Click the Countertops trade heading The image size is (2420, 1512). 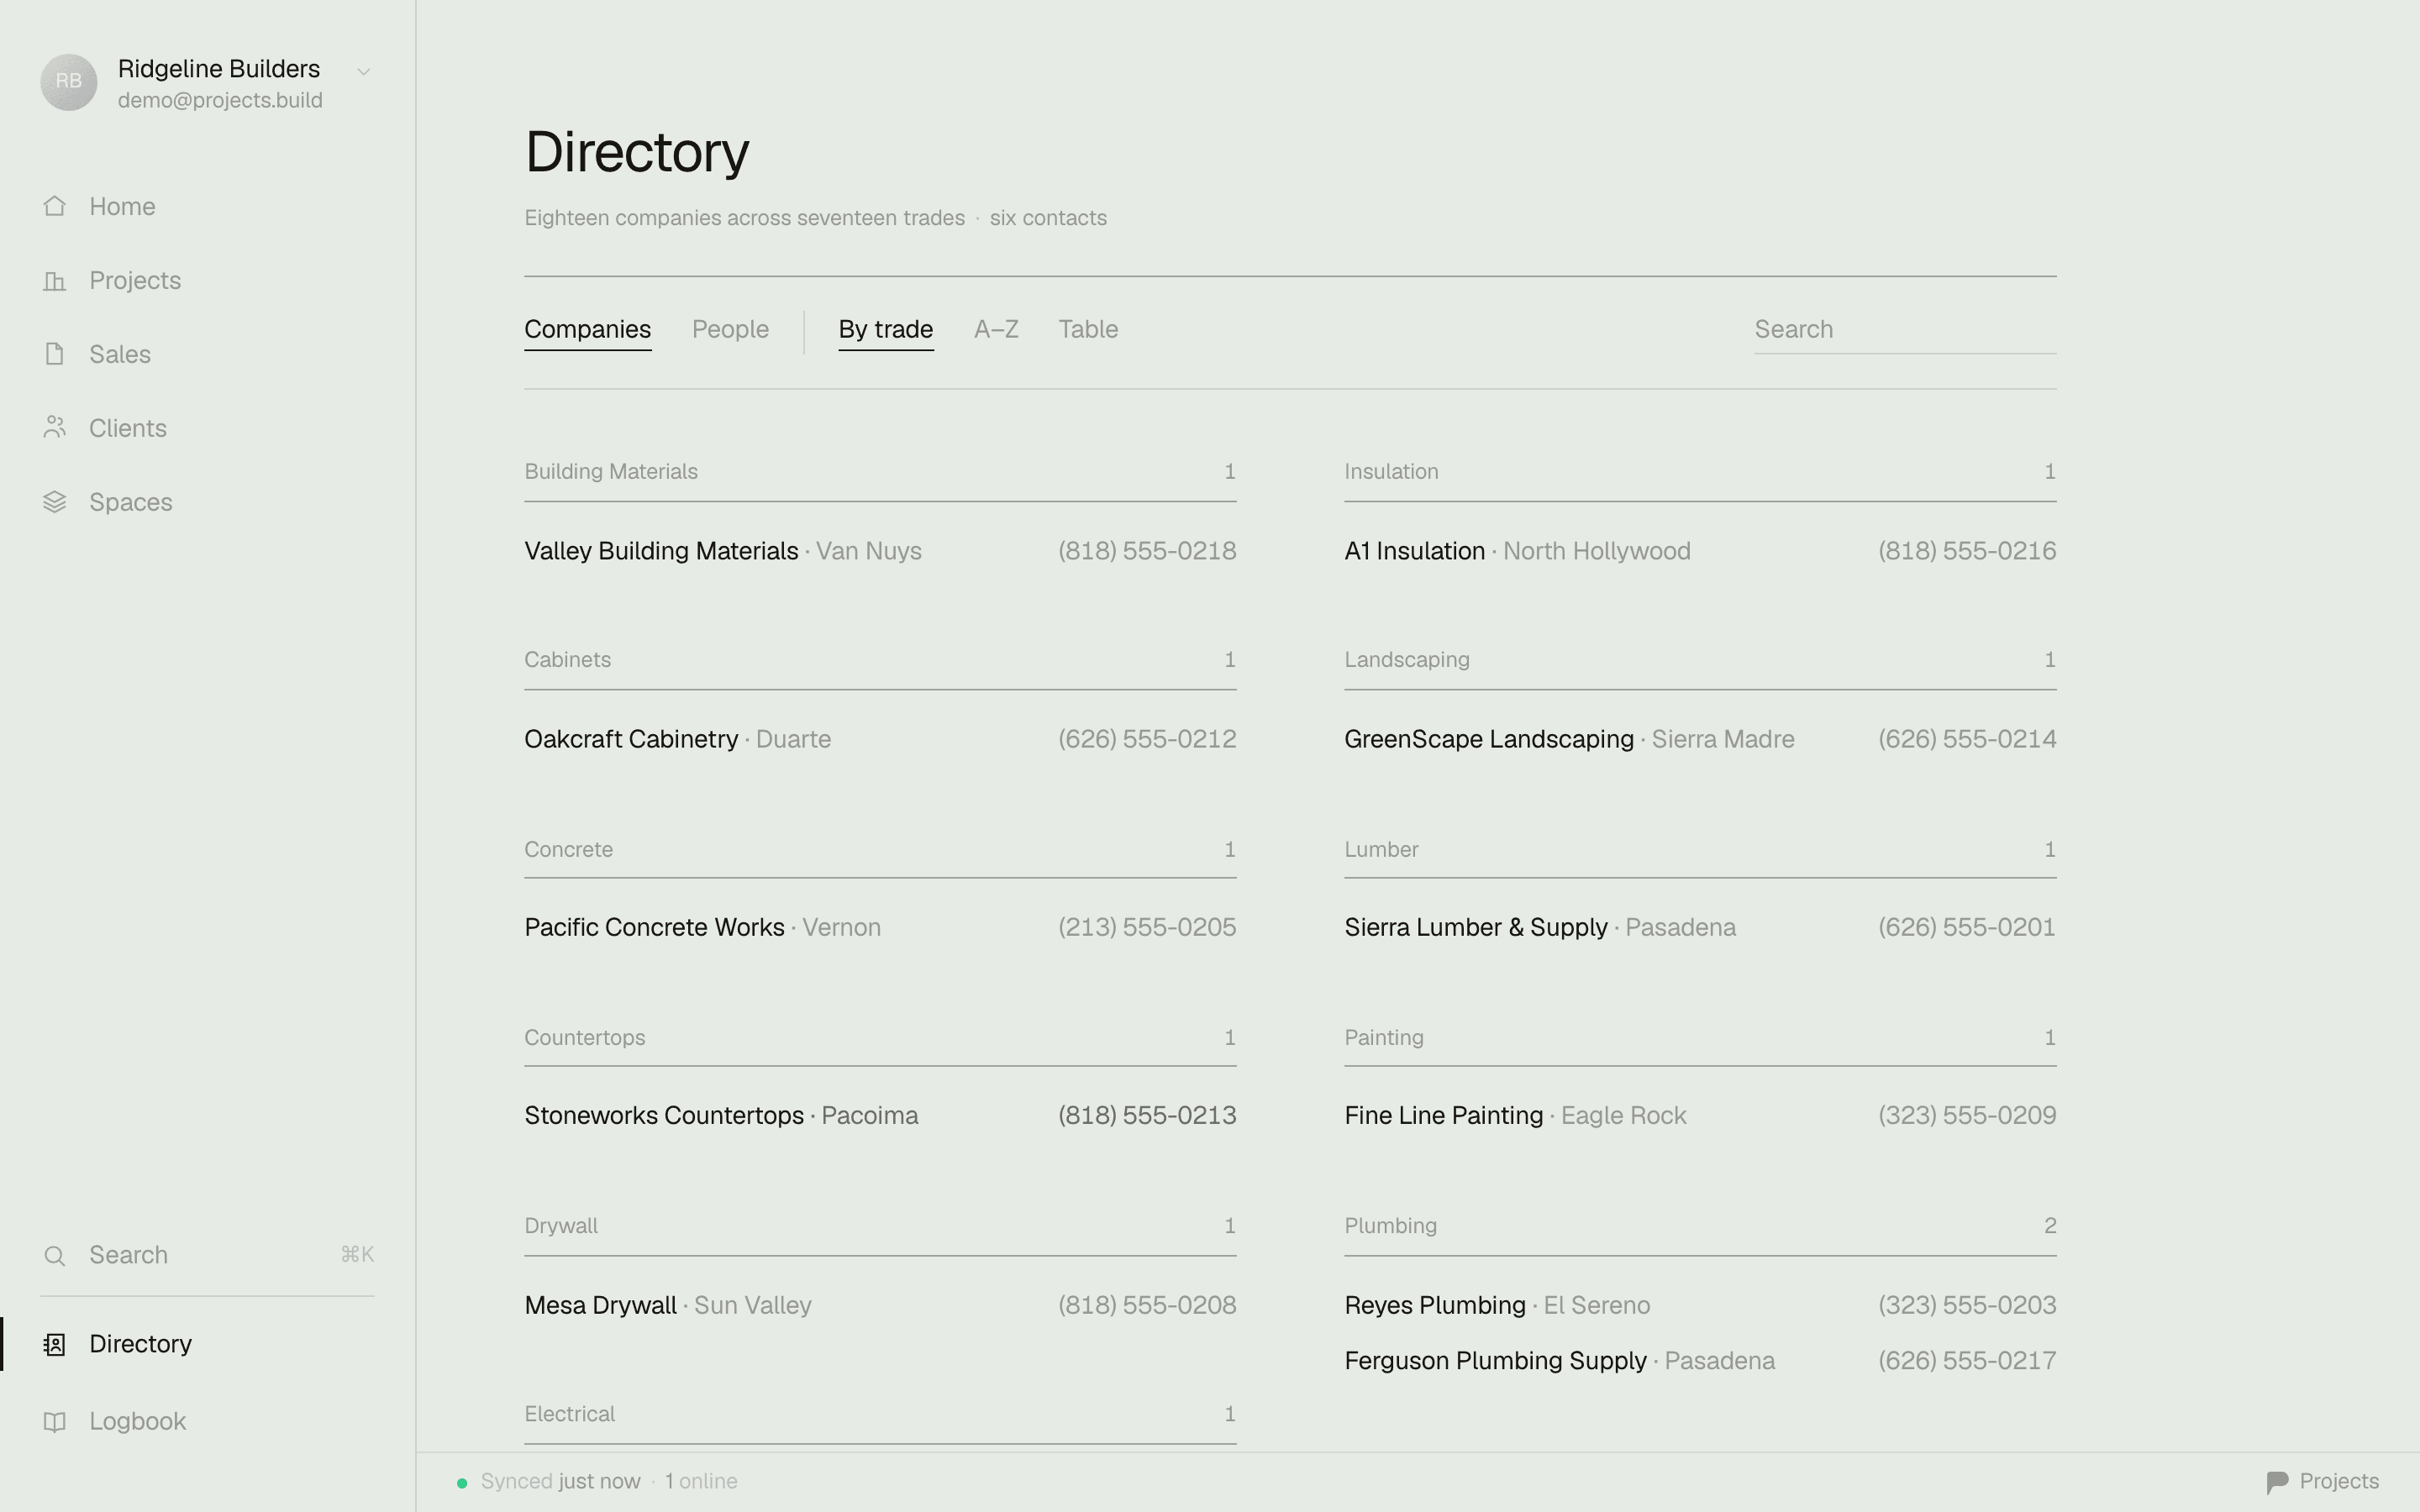(x=584, y=1037)
